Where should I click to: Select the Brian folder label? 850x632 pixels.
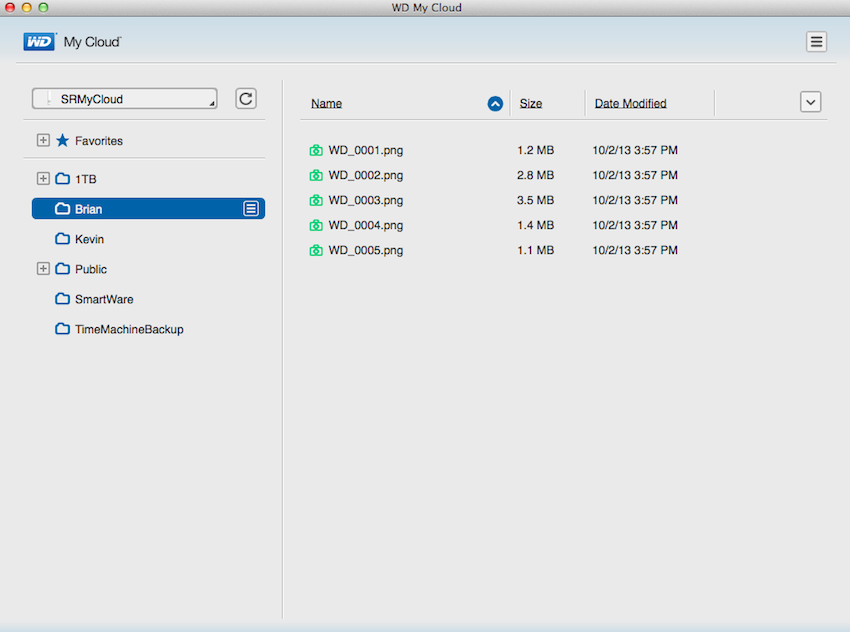(88, 209)
